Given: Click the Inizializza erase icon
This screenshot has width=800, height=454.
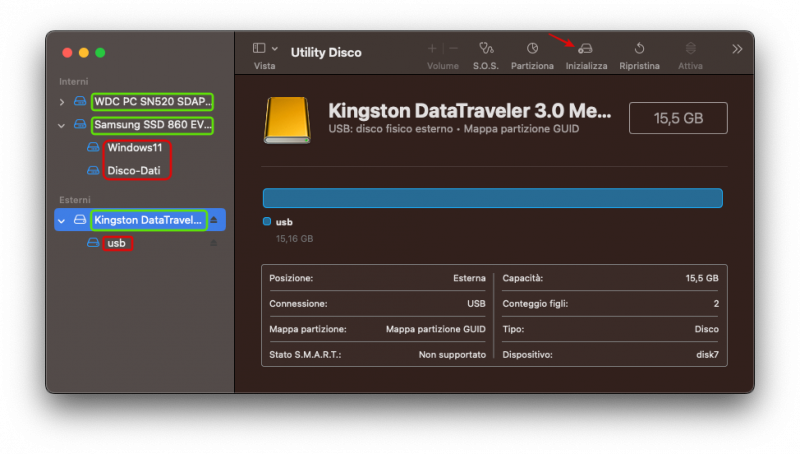Looking at the screenshot, I should [586, 48].
